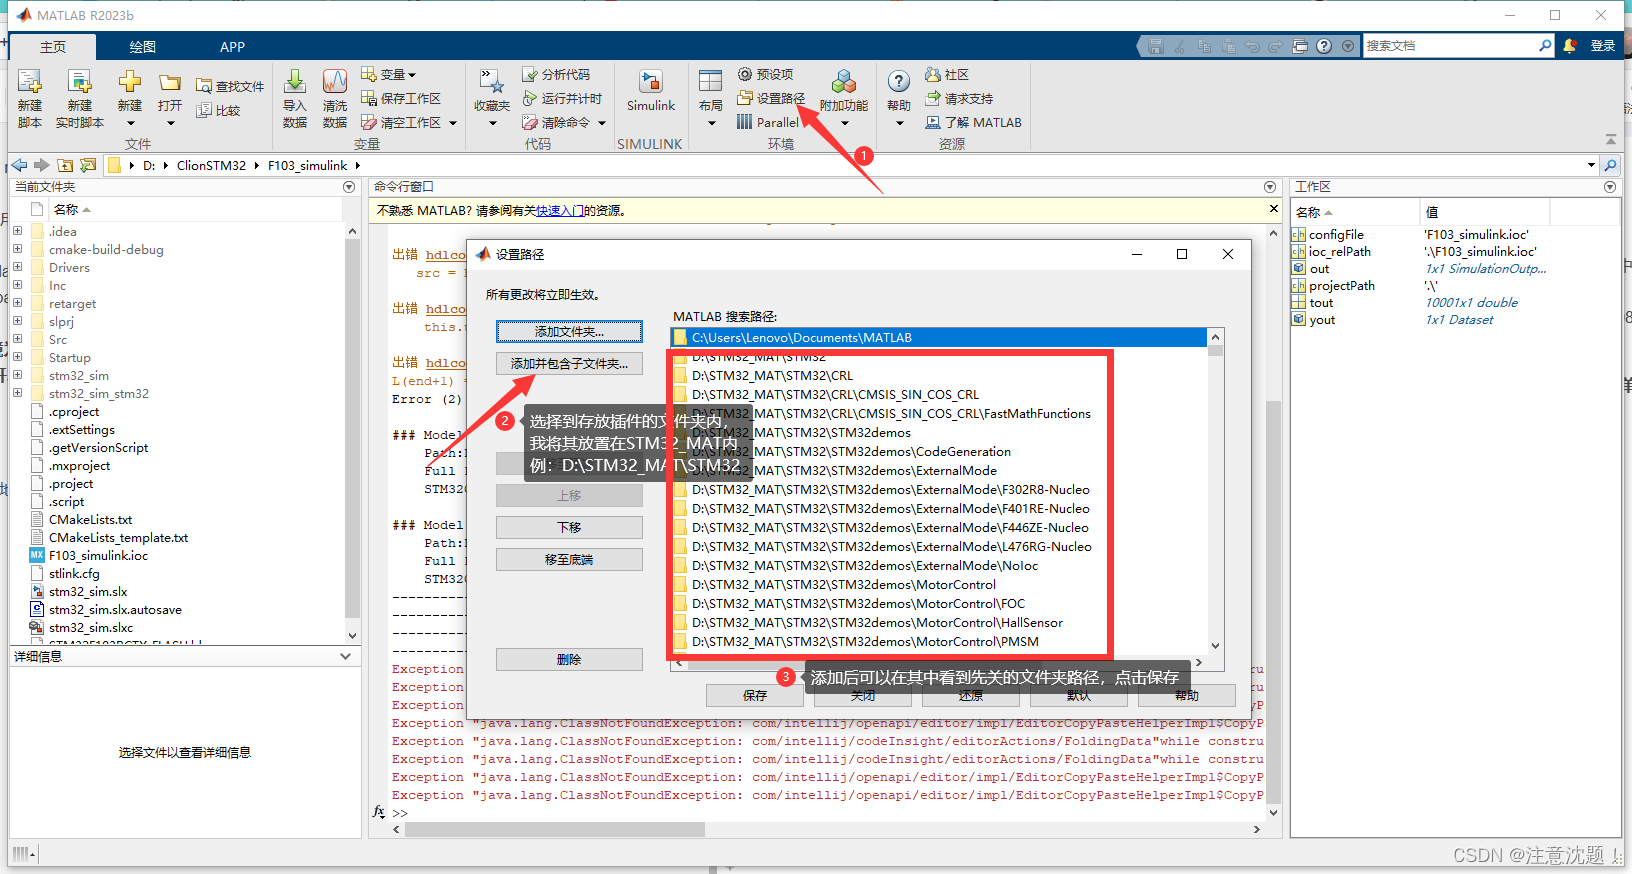Click the 登录 sign-in link
Screen dimensions: 1632x874
(1603, 46)
